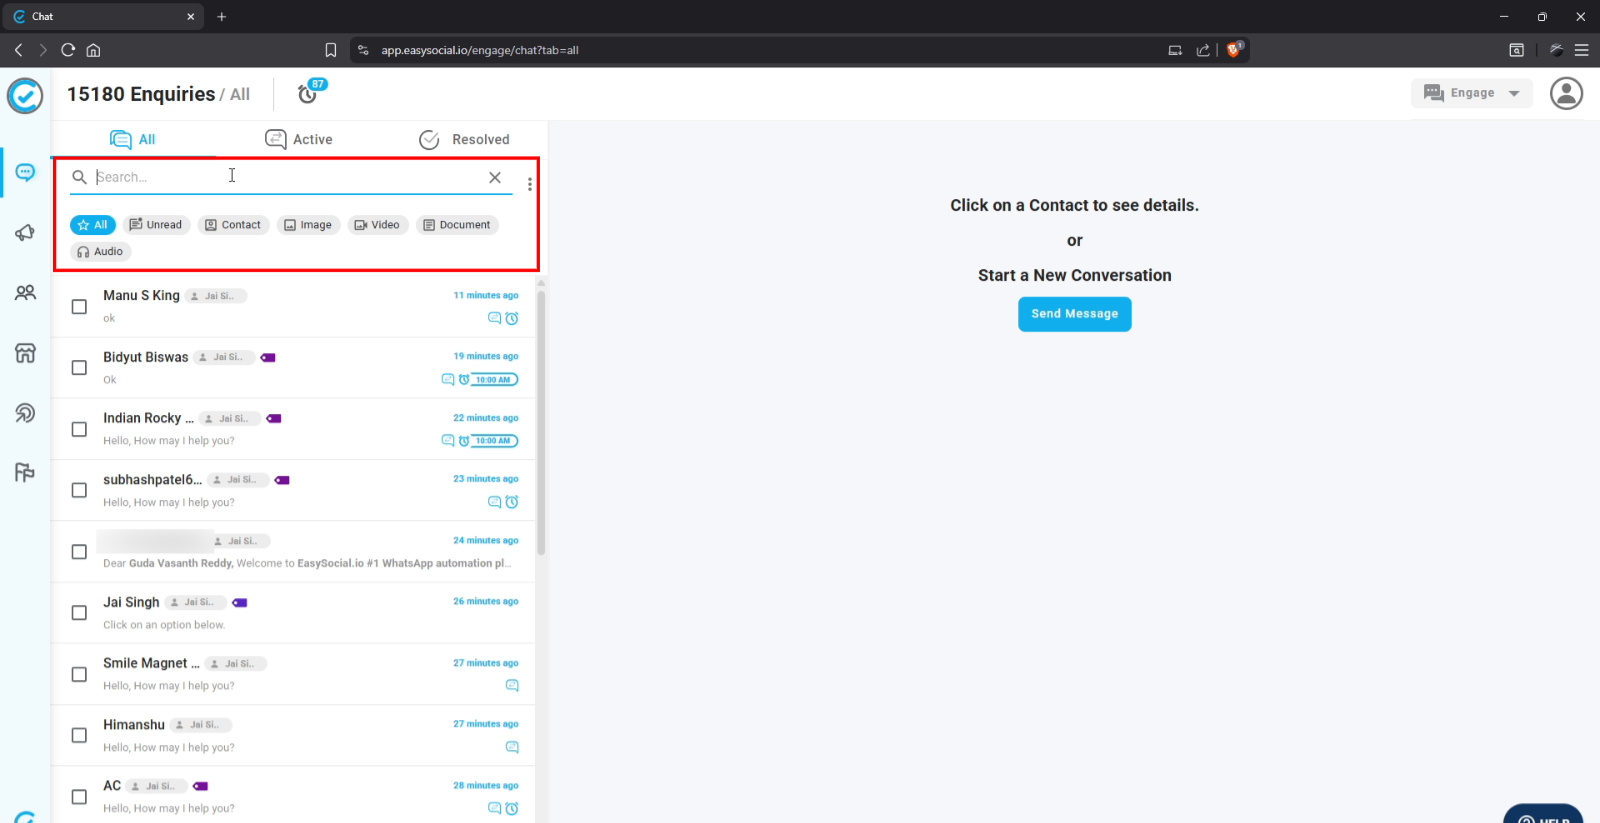This screenshot has width=1600, height=823.
Task: Click the Send Message button
Action: pyautogui.click(x=1074, y=314)
